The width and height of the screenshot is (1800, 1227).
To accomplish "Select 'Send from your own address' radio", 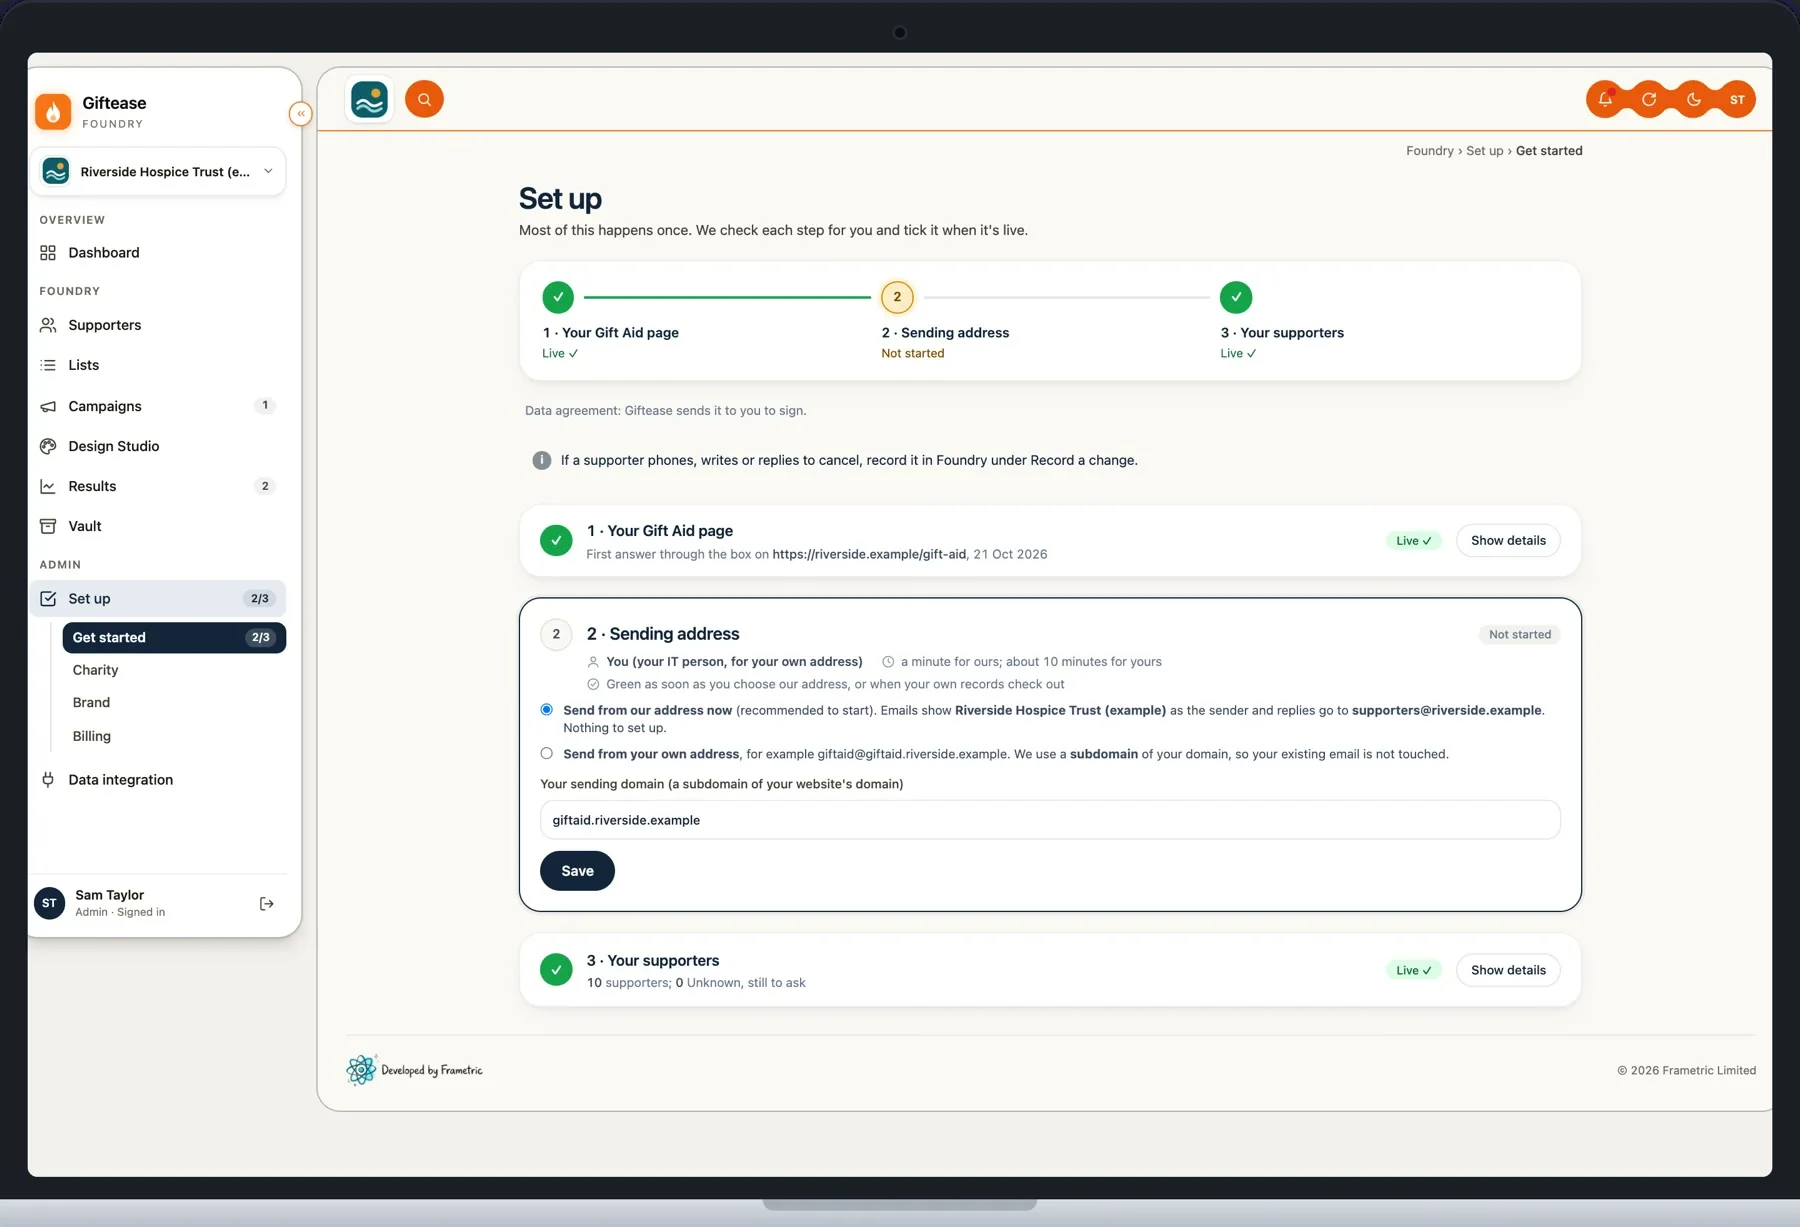I will point(546,754).
